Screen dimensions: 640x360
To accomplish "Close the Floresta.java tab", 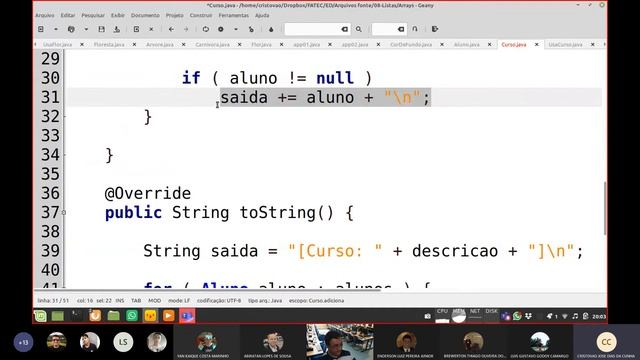I will click(x=134, y=44).
